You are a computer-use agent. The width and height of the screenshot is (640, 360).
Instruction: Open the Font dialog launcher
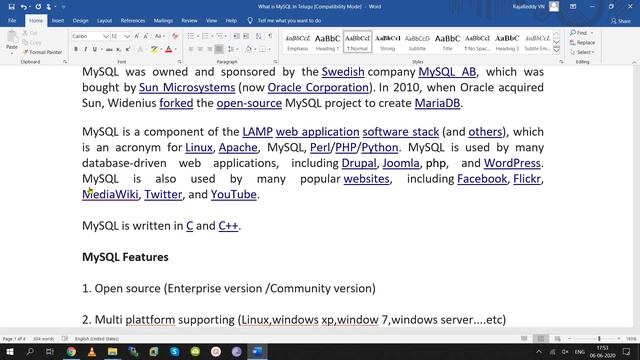[180, 62]
